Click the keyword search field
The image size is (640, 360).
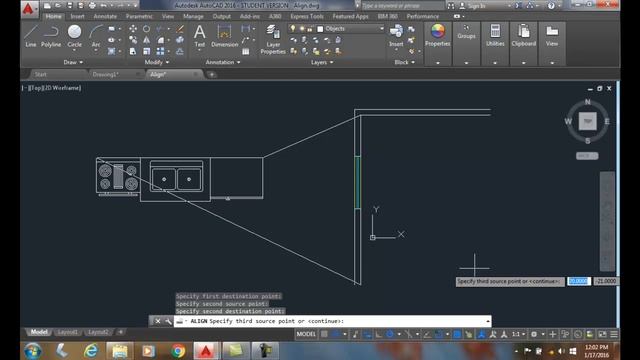pyautogui.click(x=403, y=6)
